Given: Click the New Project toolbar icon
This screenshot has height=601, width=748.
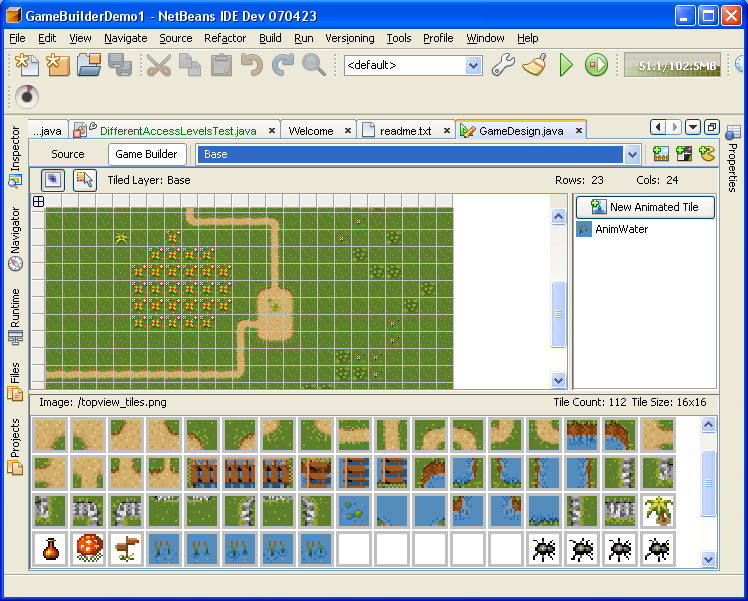Looking at the screenshot, I should [58, 65].
